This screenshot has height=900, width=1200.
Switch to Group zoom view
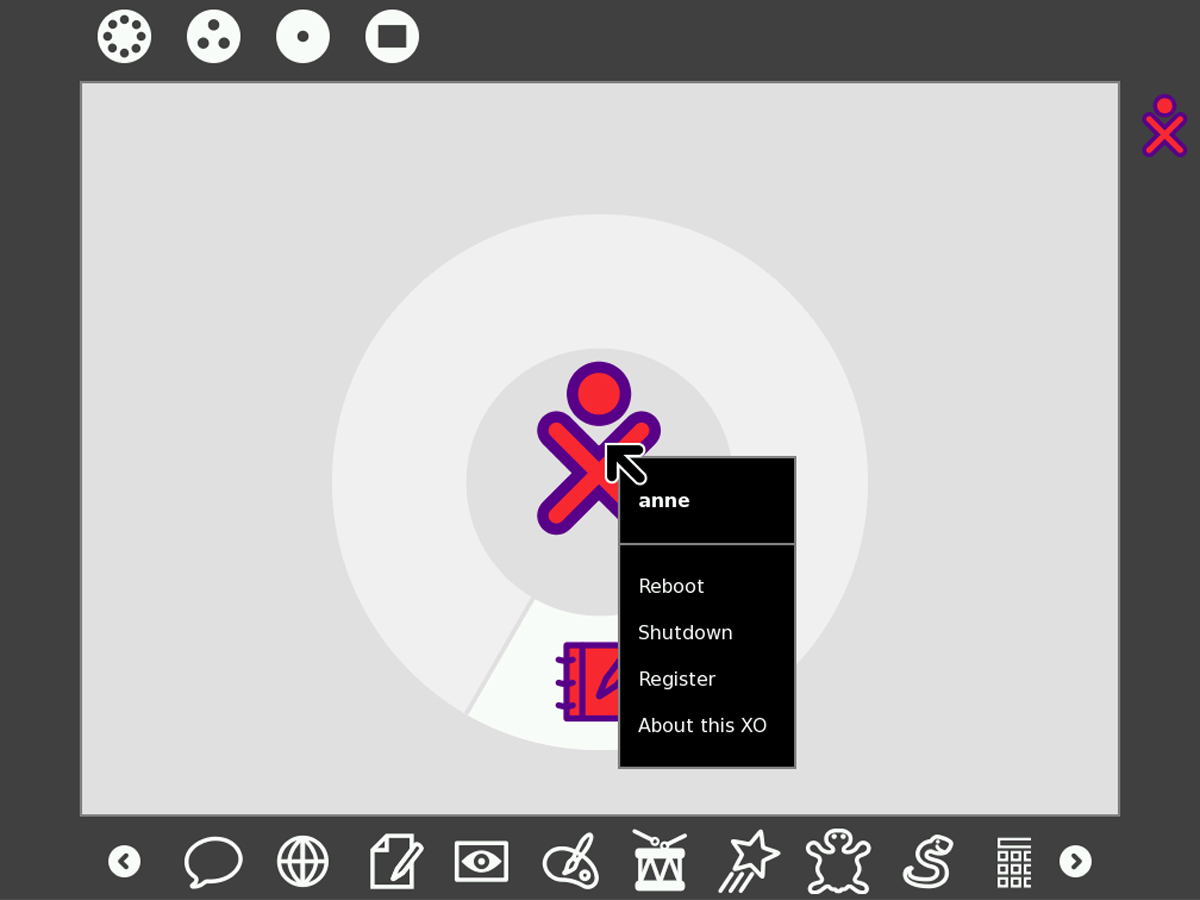point(214,37)
